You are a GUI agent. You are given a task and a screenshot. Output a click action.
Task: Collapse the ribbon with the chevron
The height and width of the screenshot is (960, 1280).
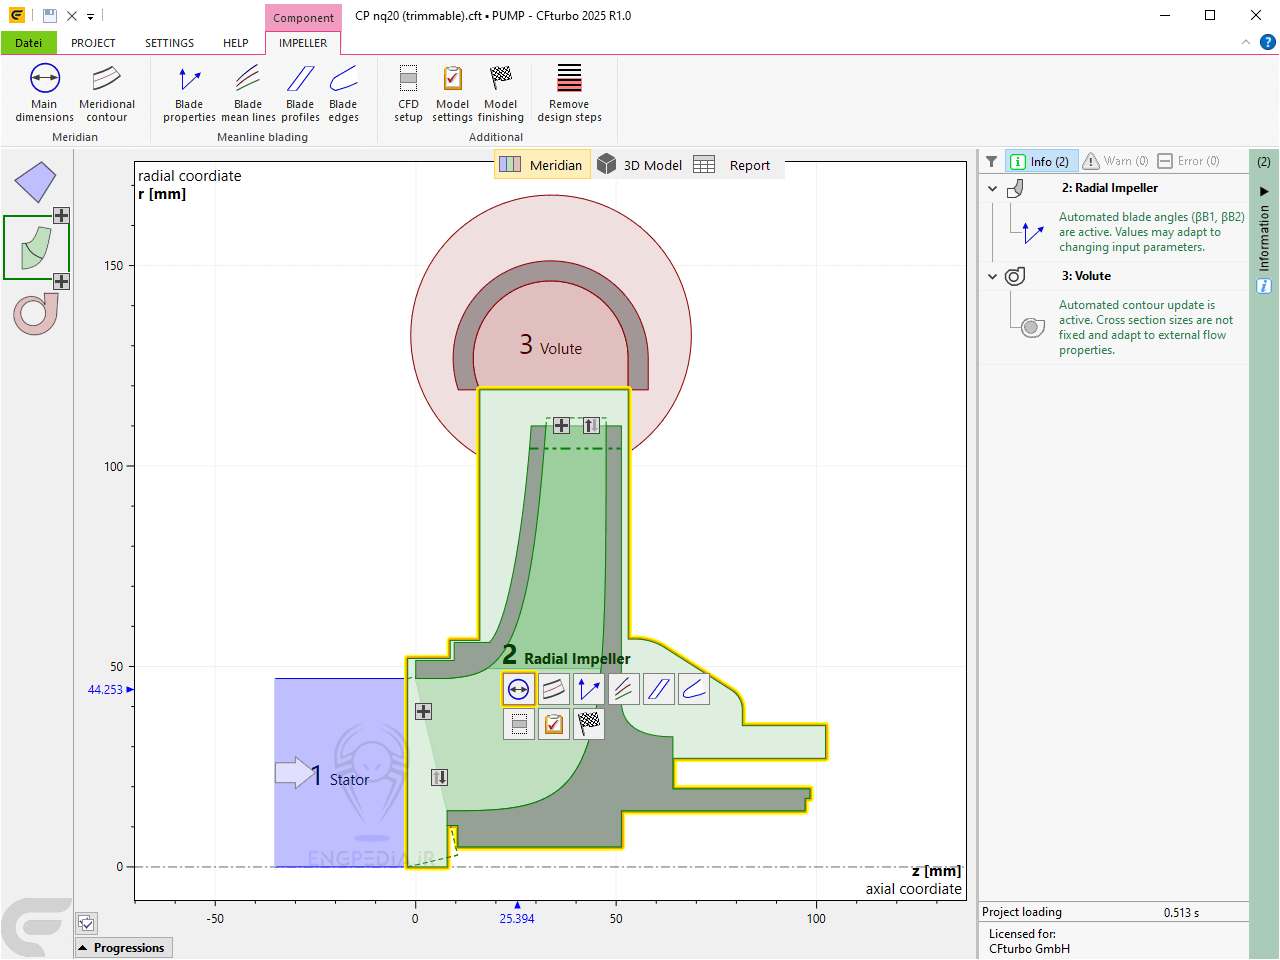(x=1245, y=42)
